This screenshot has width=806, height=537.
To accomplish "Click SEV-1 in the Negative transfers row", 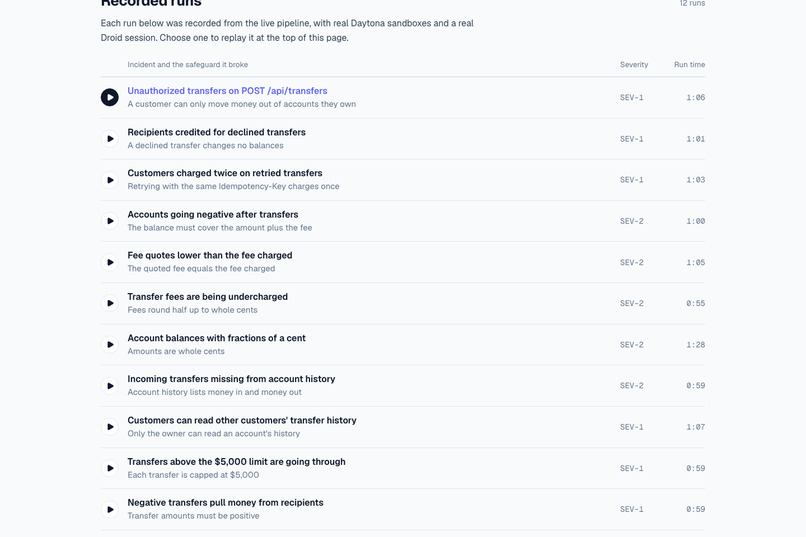I will (631, 509).
